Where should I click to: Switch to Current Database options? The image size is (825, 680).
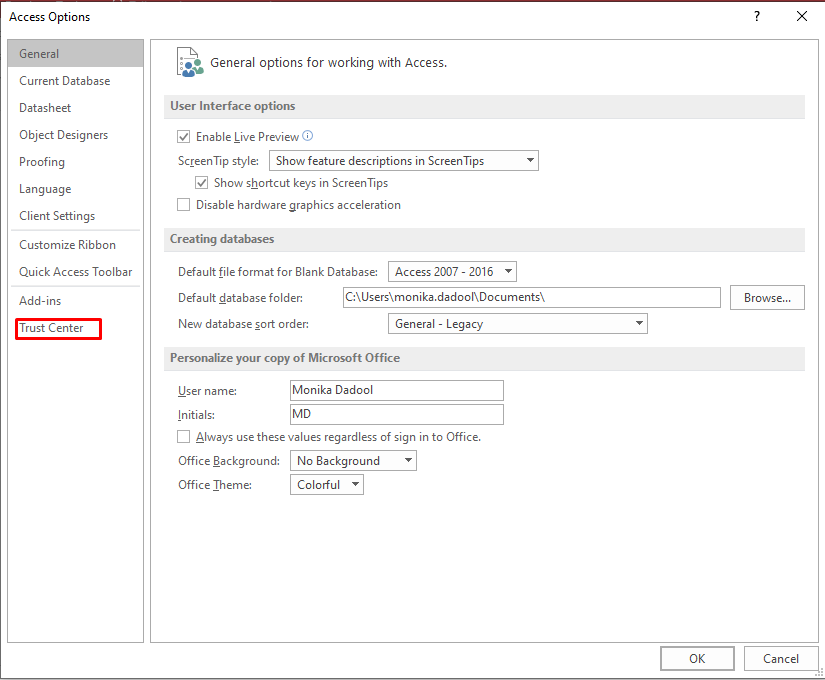[76, 81]
